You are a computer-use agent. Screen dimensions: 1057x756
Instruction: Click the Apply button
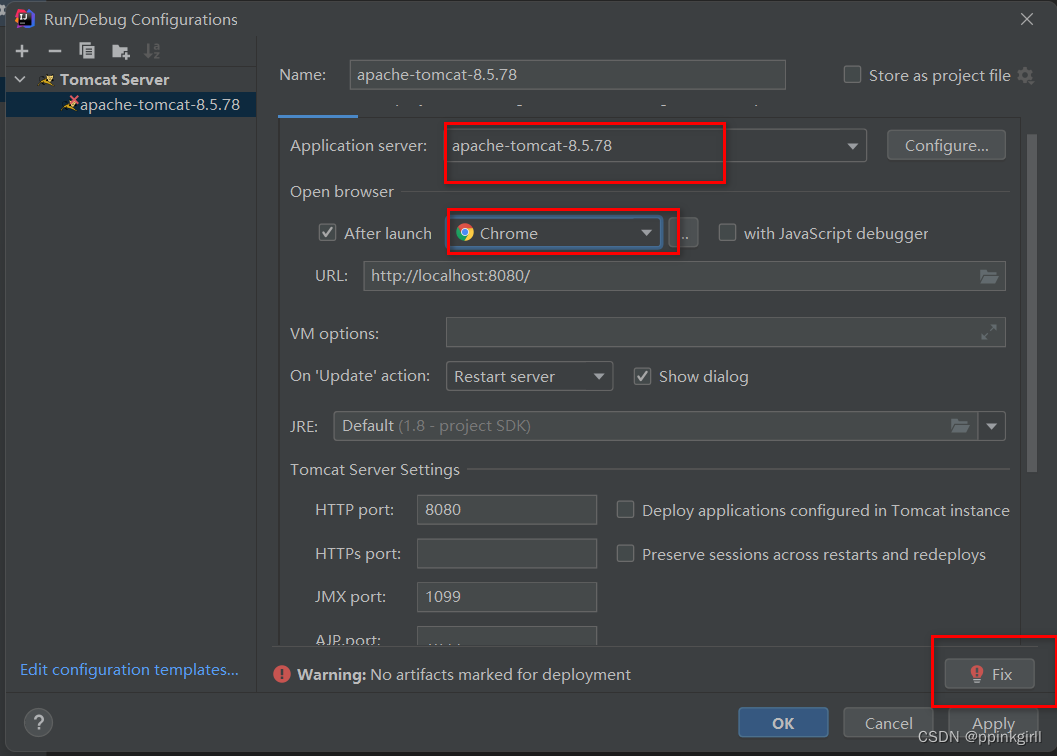pos(994,723)
